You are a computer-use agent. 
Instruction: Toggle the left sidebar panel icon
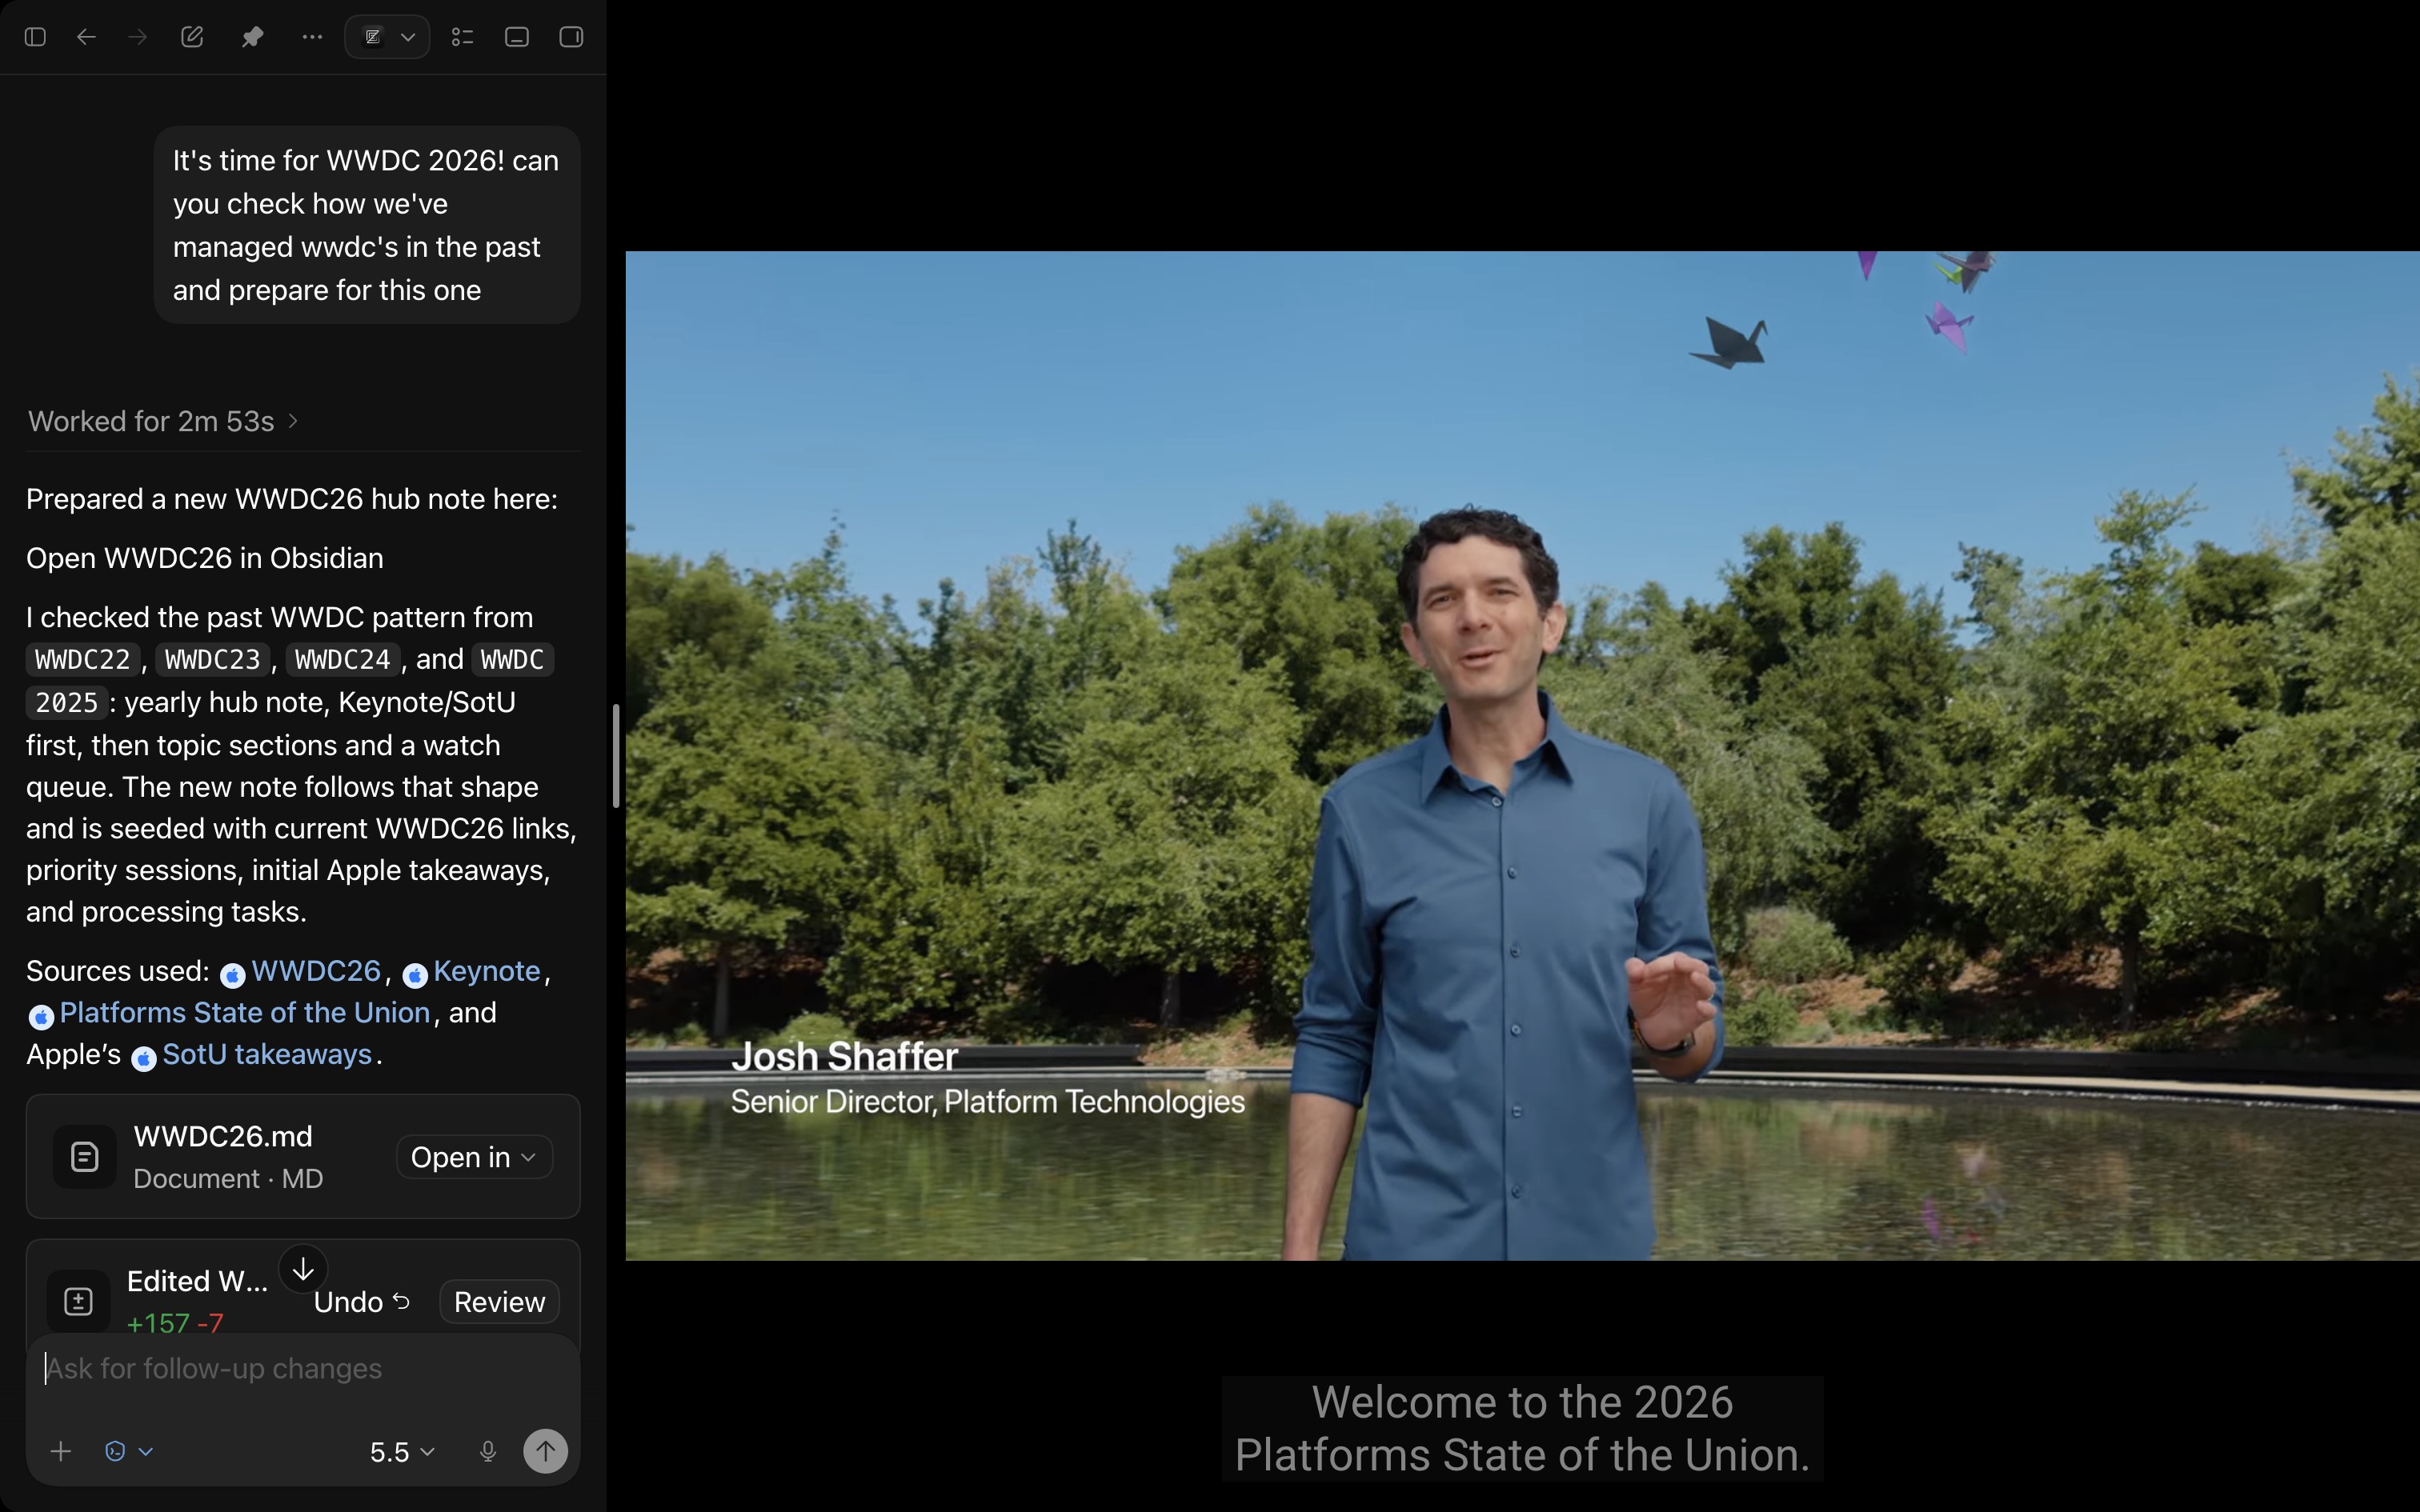(35, 37)
